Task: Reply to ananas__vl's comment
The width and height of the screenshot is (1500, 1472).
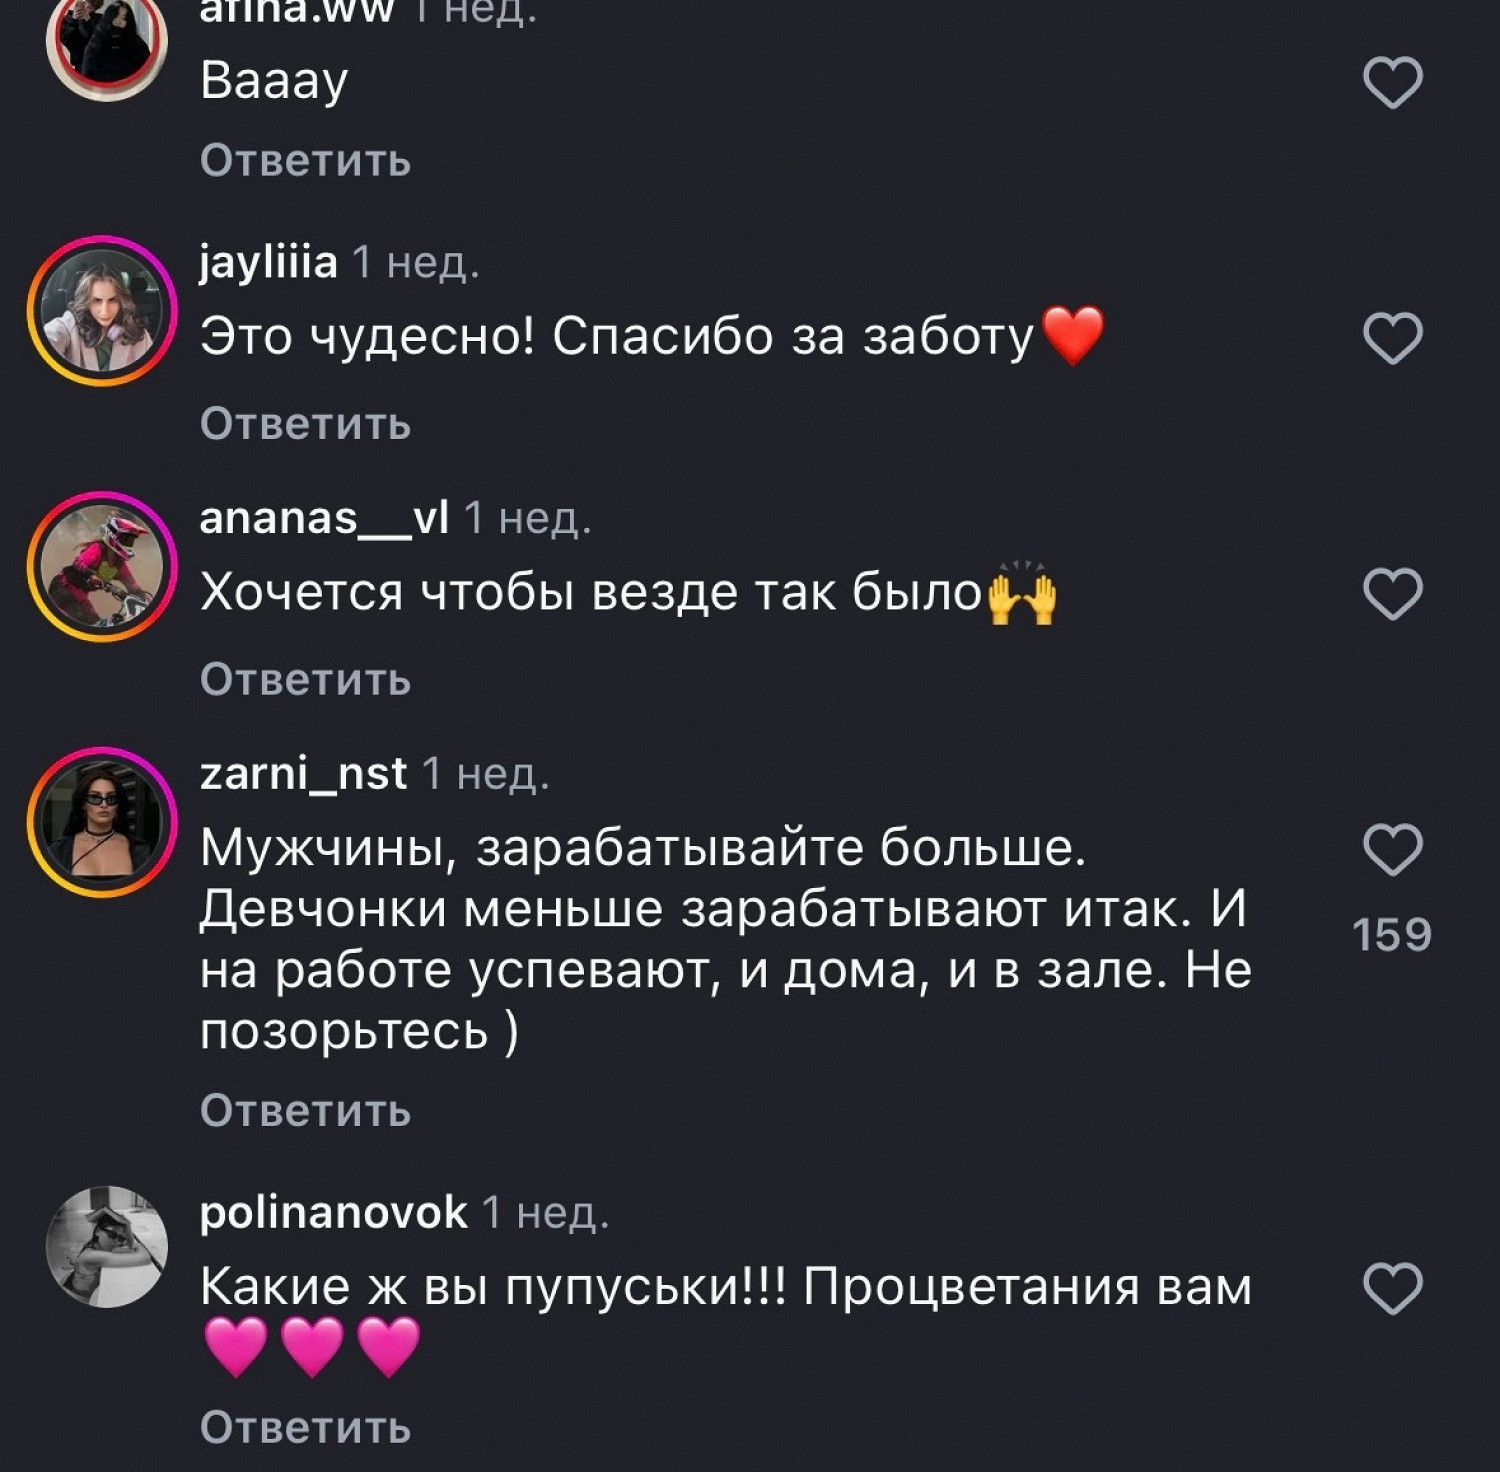Action: [305, 680]
